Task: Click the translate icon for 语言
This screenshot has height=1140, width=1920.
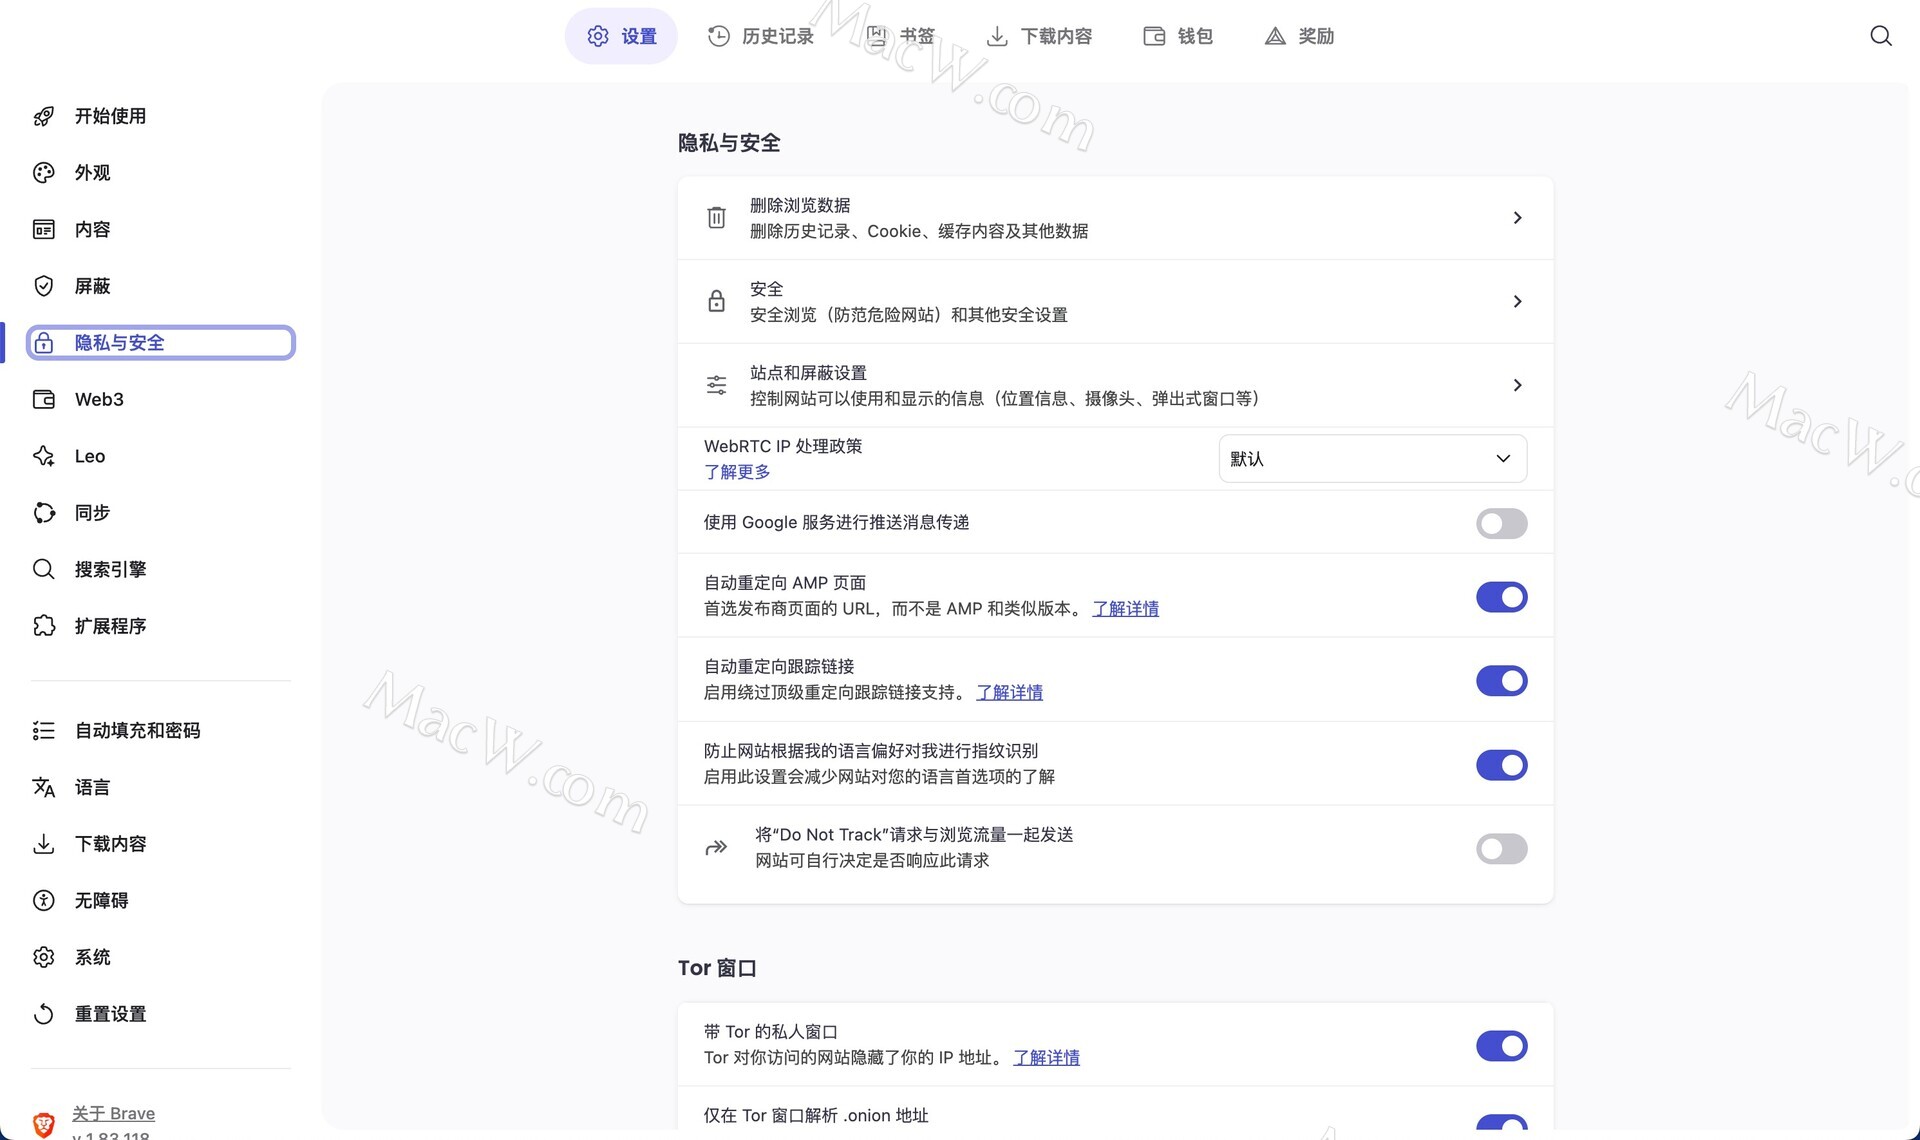Action: (x=43, y=788)
